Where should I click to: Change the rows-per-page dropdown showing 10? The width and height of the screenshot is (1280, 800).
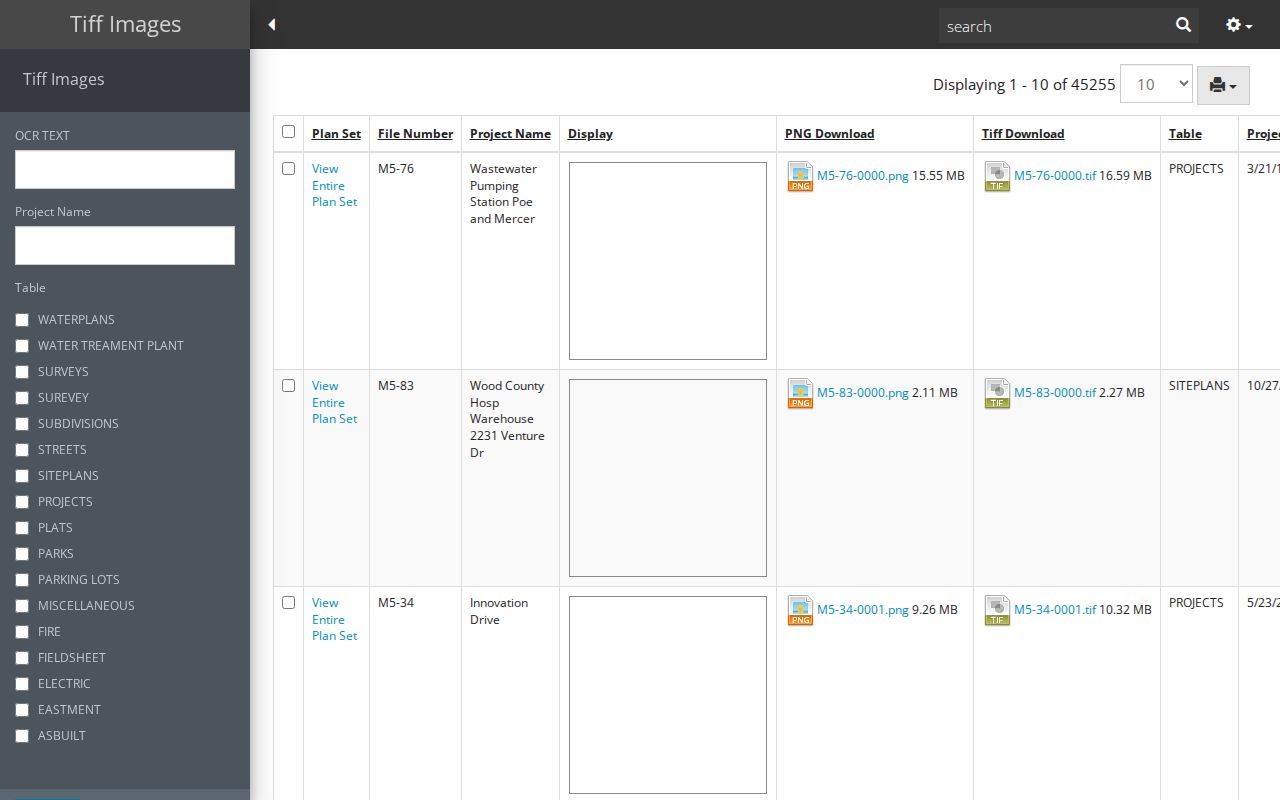coord(1156,84)
